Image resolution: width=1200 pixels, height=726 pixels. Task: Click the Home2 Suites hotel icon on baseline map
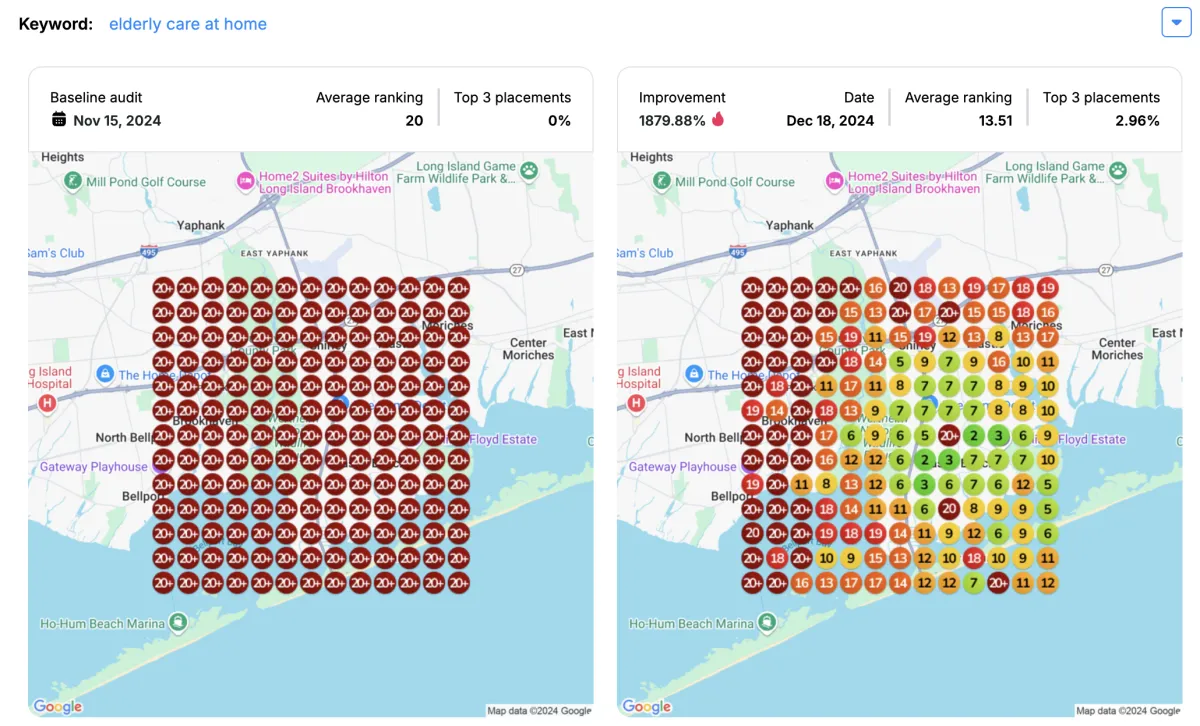coord(245,181)
